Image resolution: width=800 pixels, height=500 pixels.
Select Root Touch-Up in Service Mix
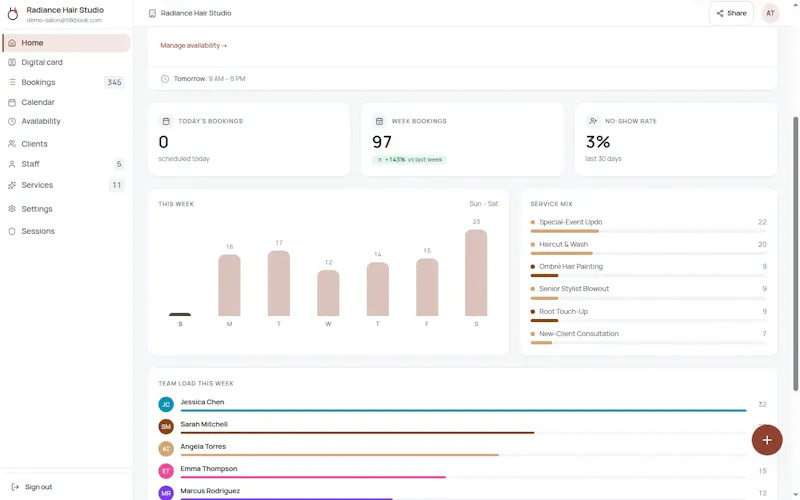click(x=648, y=315)
